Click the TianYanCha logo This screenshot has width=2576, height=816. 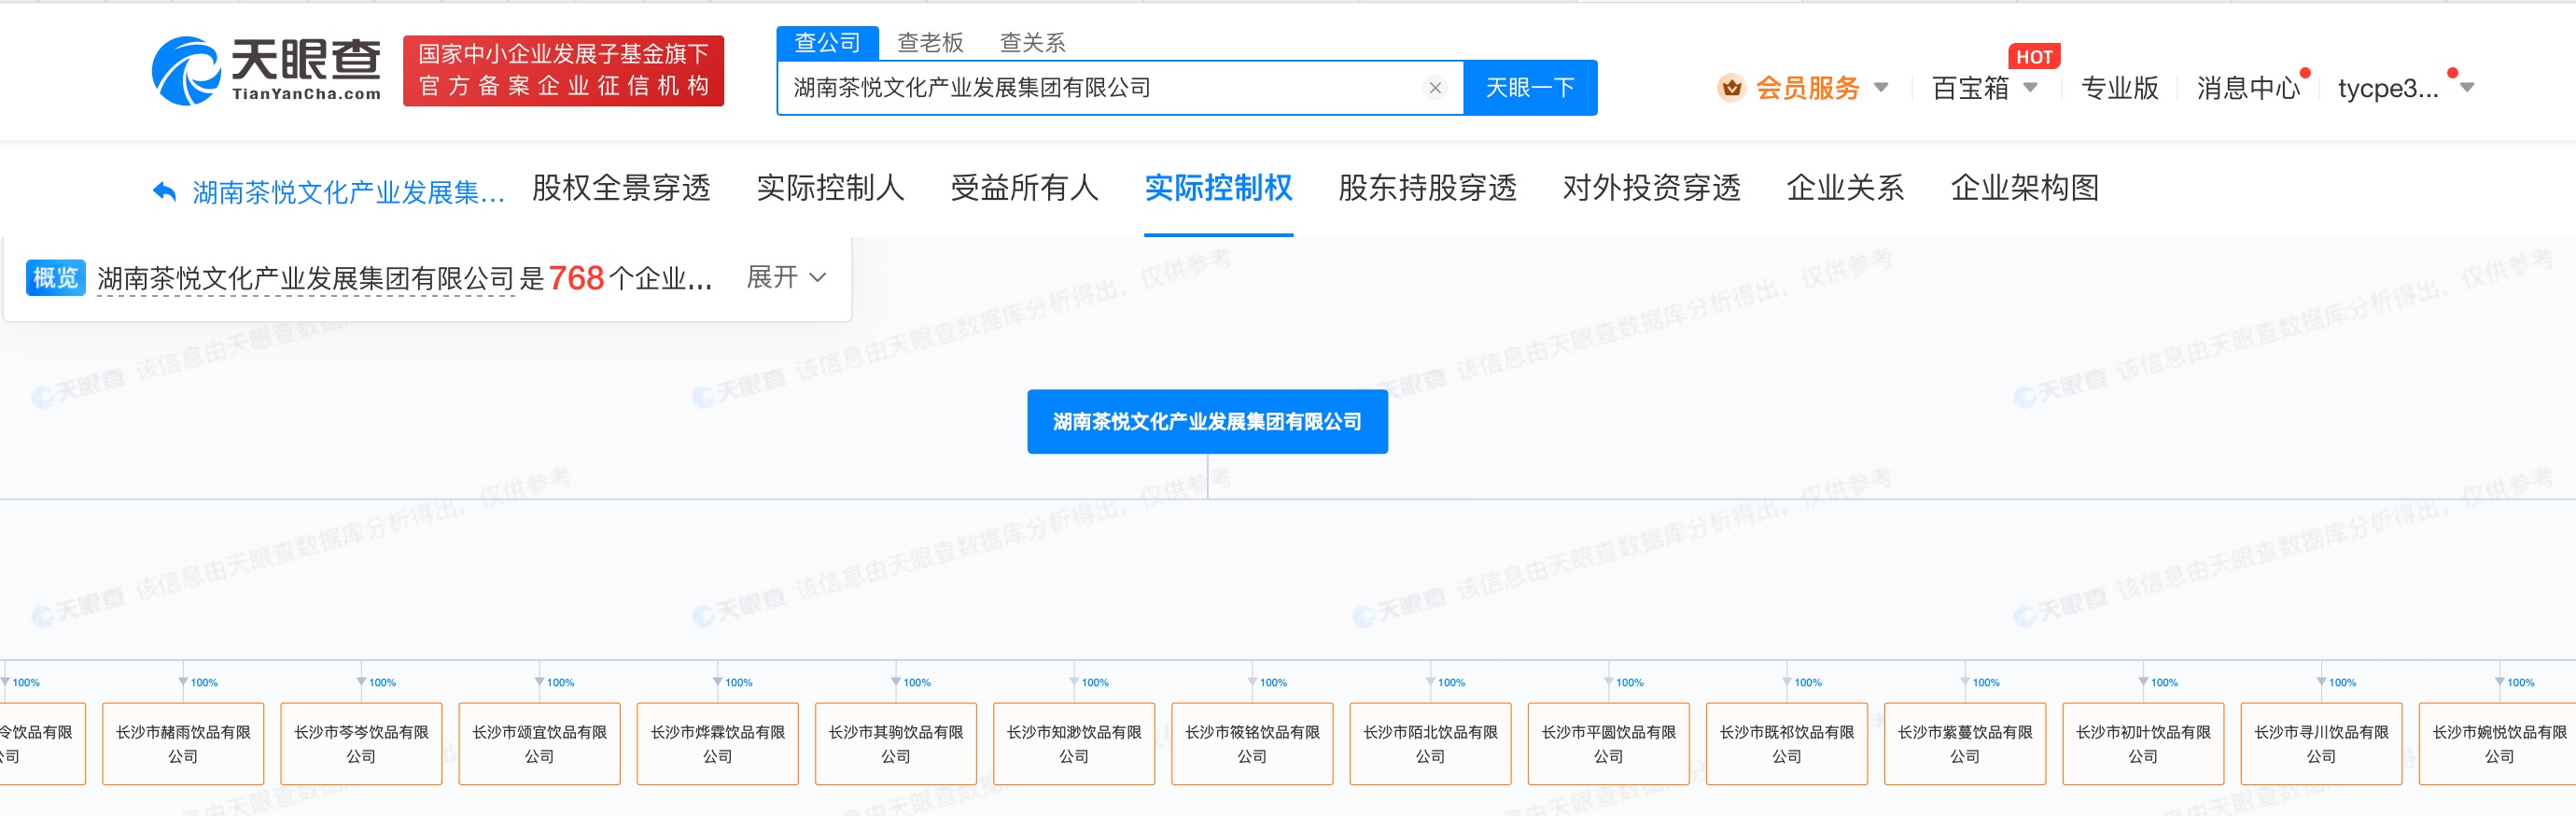(x=266, y=70)
